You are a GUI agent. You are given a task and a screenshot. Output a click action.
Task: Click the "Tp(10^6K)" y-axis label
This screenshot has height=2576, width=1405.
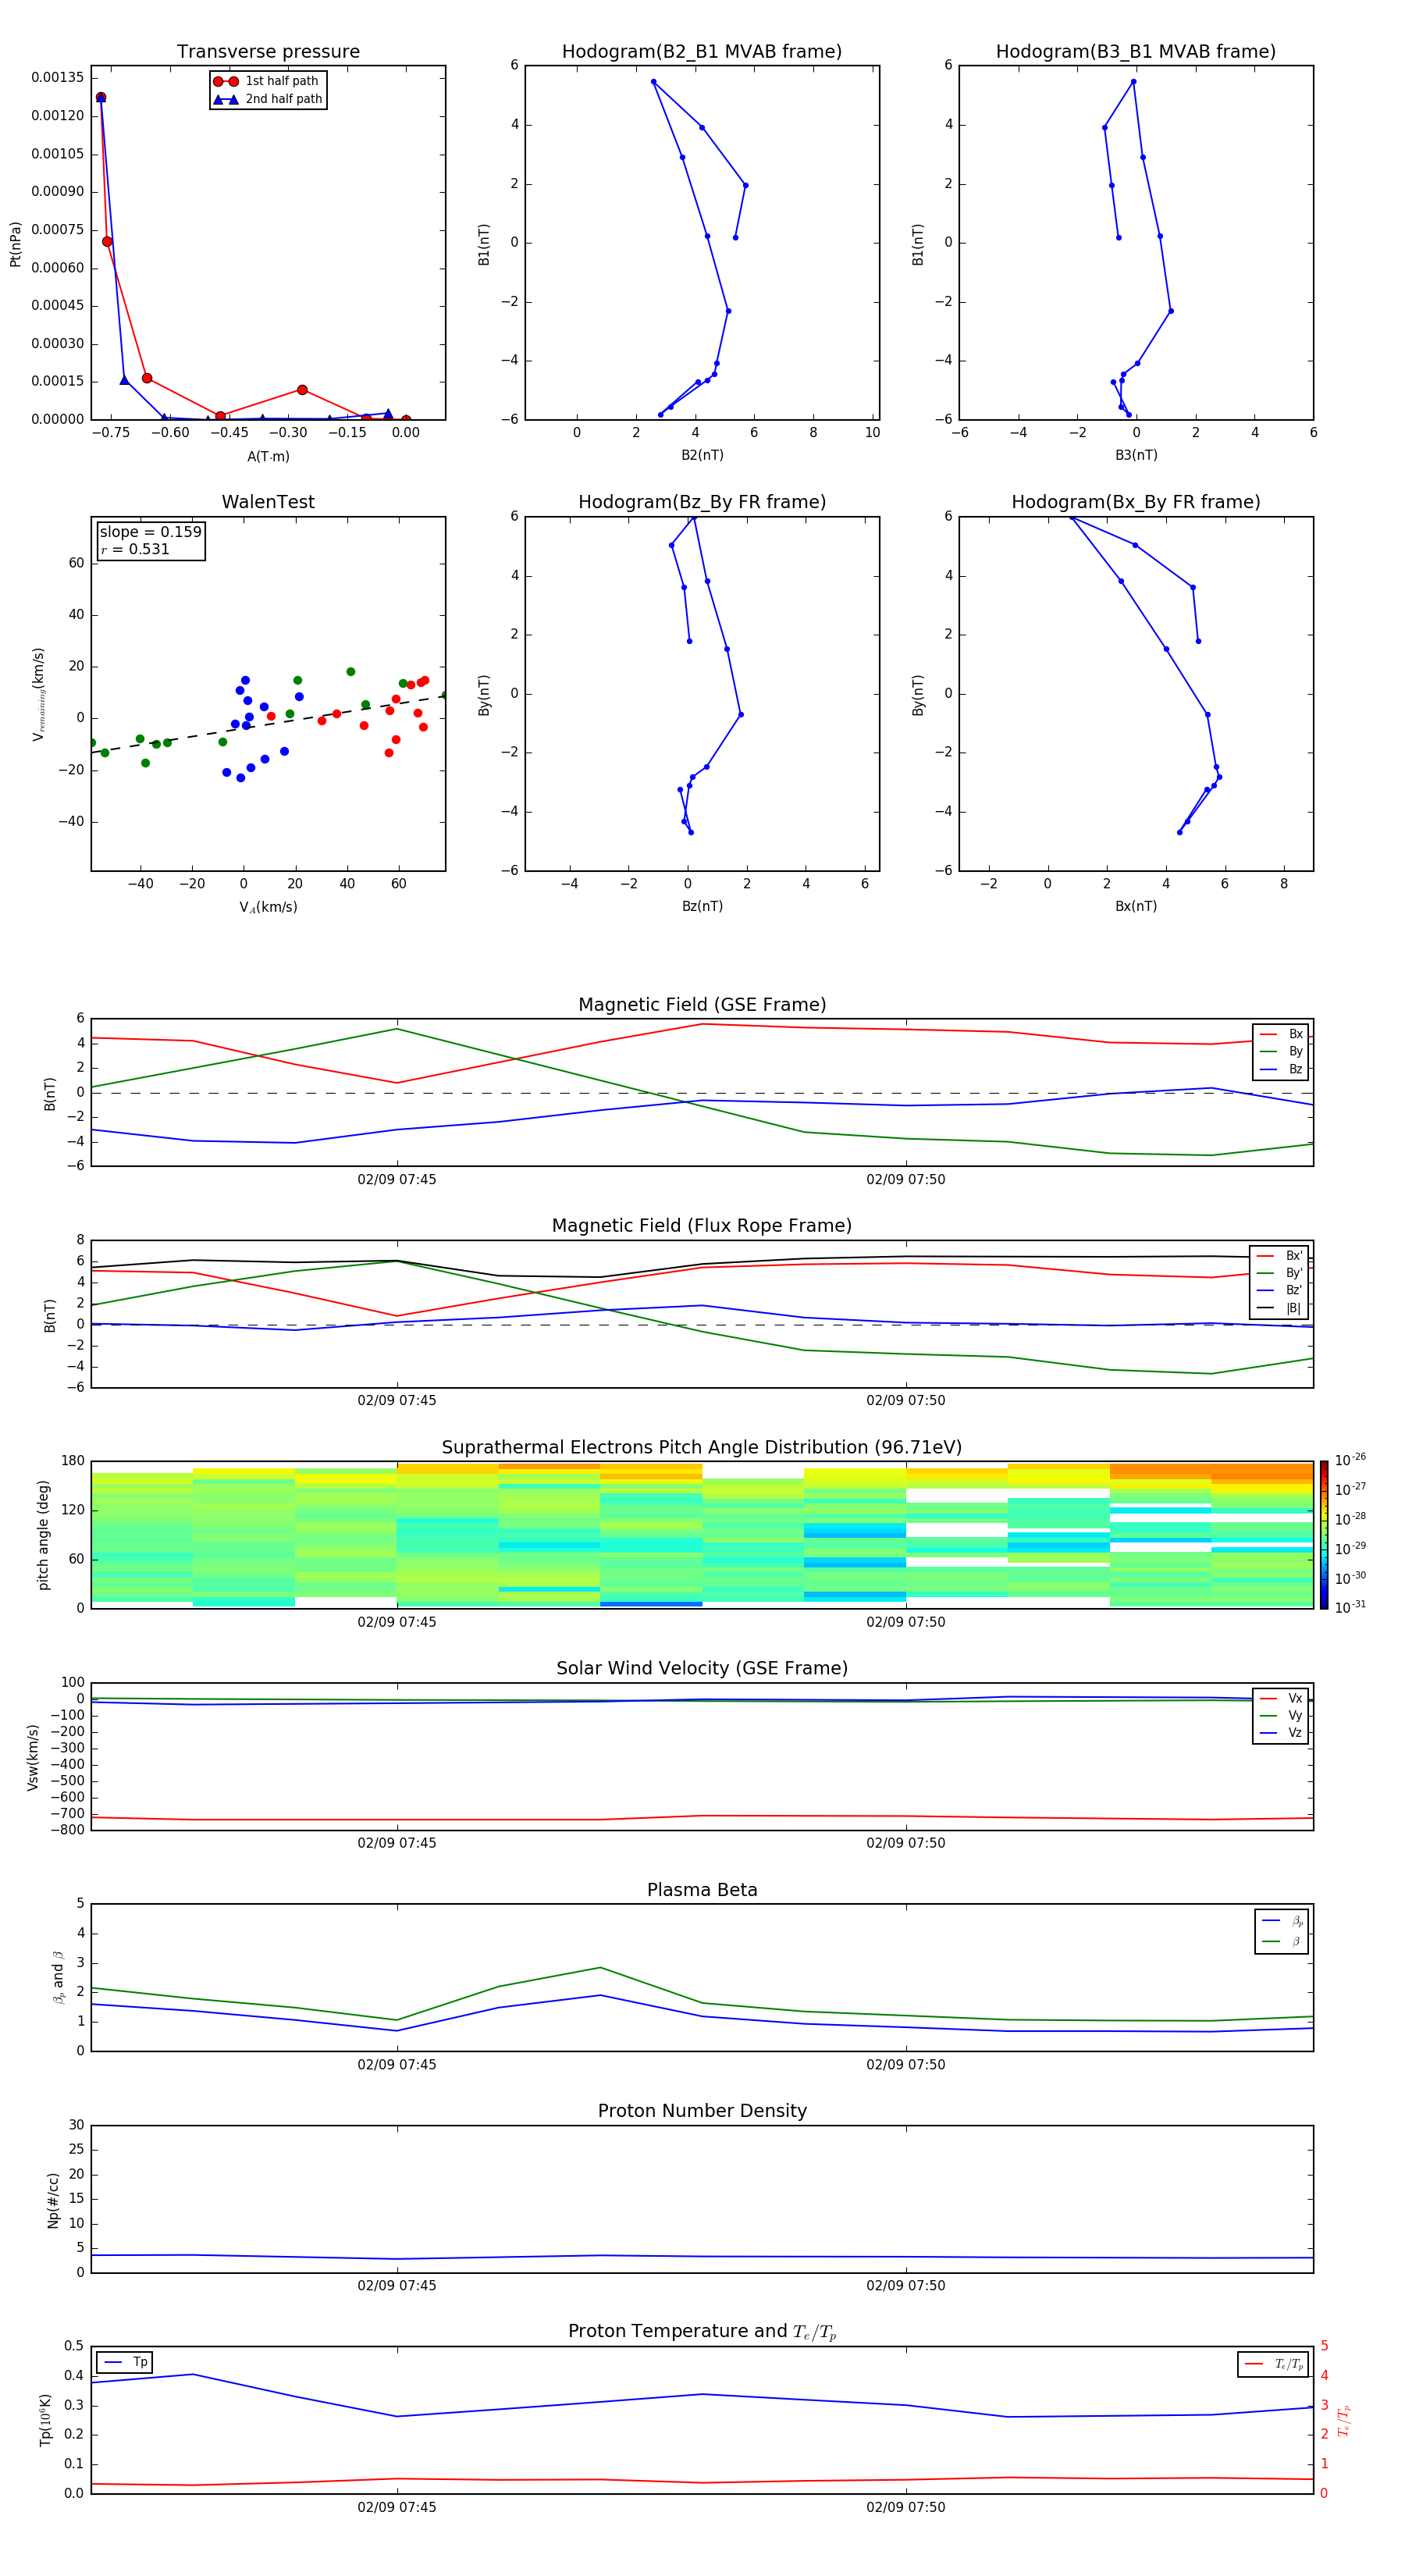45,2420
